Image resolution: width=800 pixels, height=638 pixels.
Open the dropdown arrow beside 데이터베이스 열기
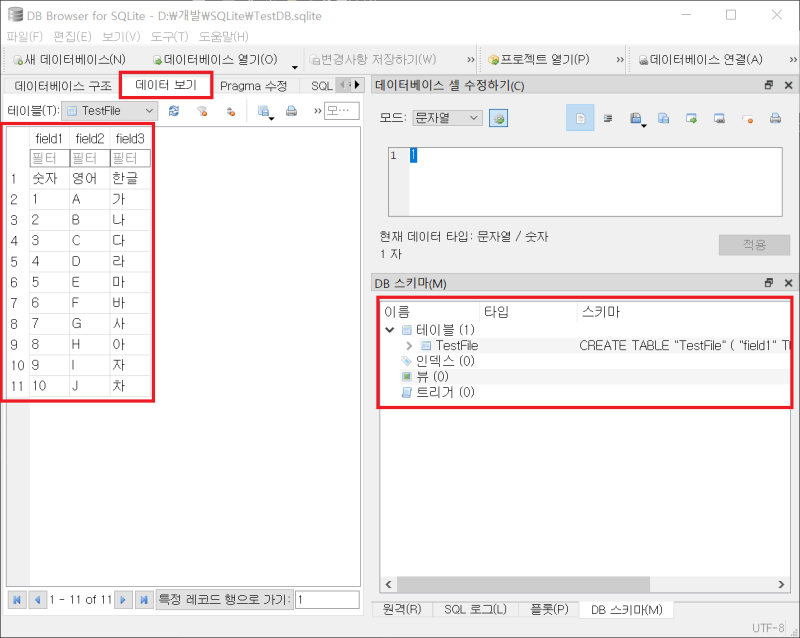[294, 67]
